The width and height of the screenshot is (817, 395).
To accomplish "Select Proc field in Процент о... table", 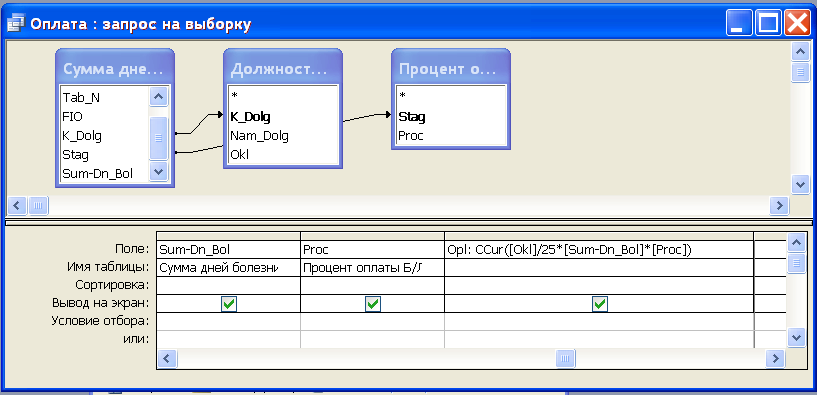I will point(411,136).
